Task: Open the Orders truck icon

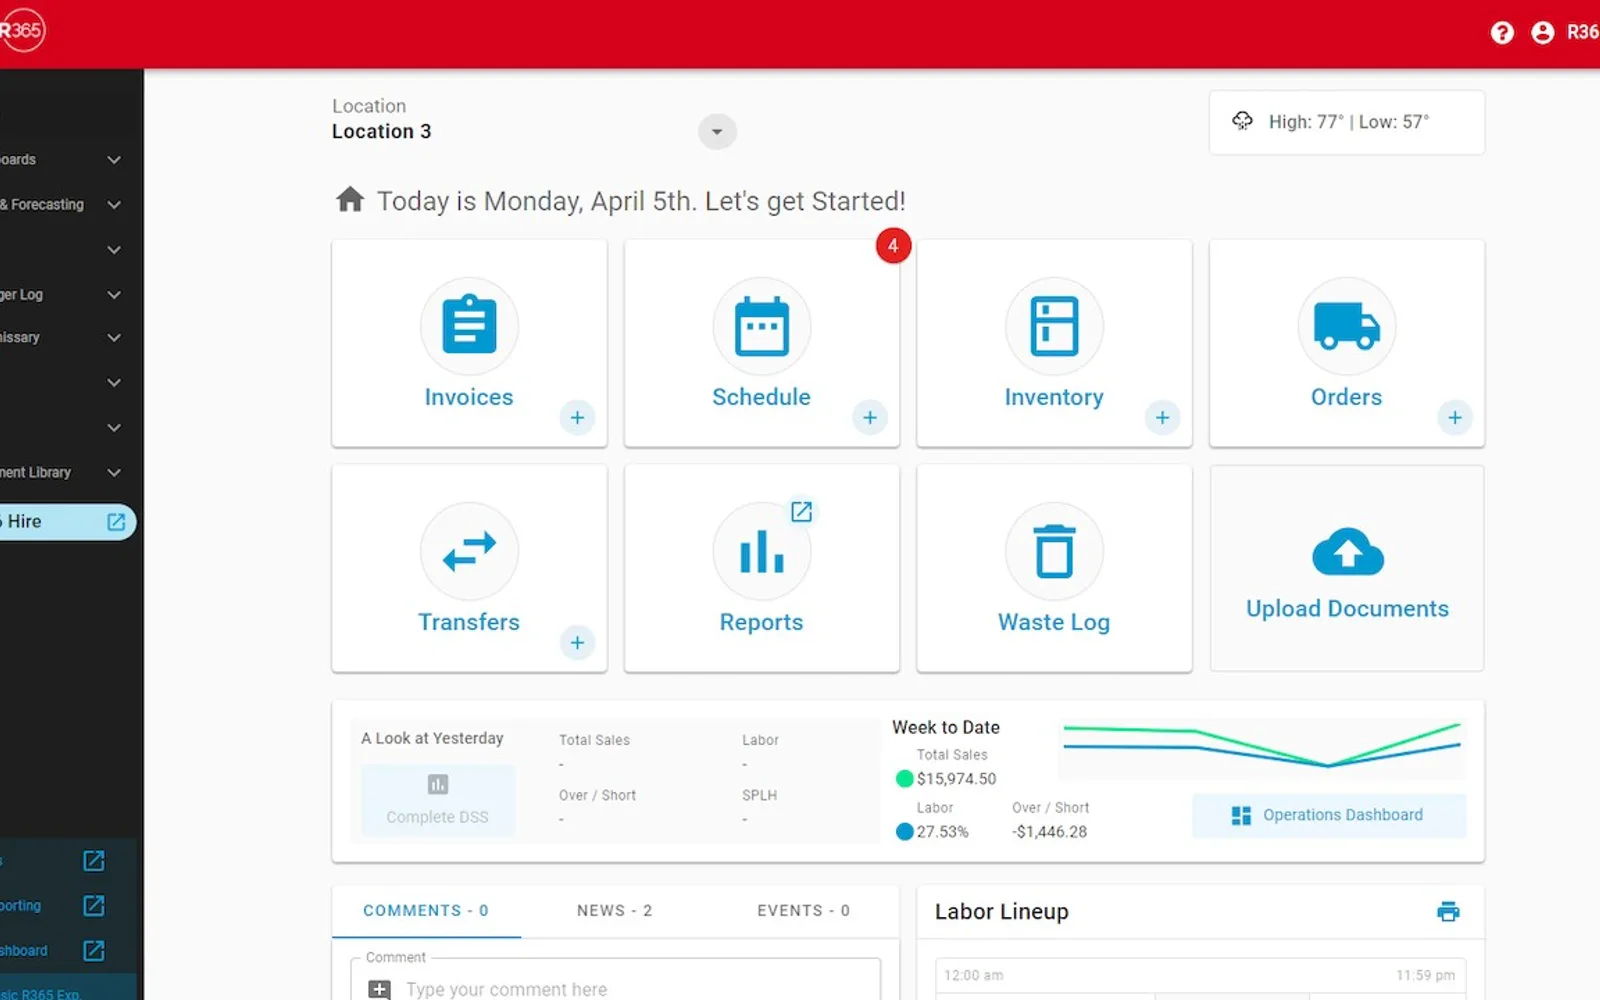Action: point(1346,326)
